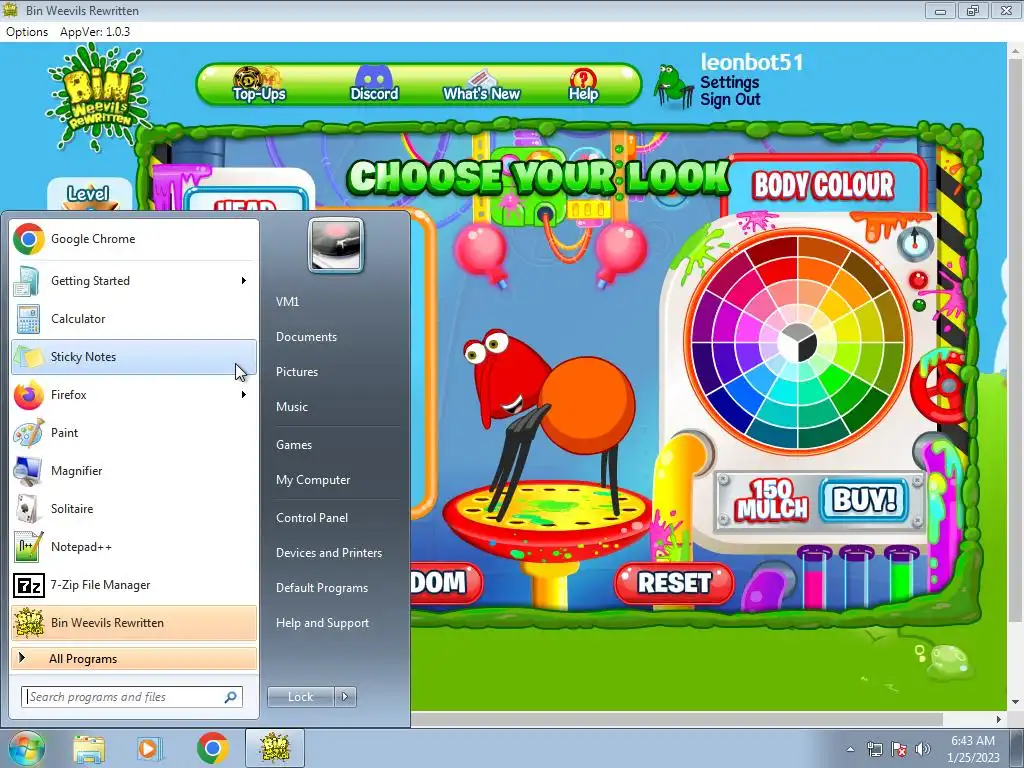Click the clock and date in tray
The width and height of the screenshot is (1024, 768).
(973, 749)
